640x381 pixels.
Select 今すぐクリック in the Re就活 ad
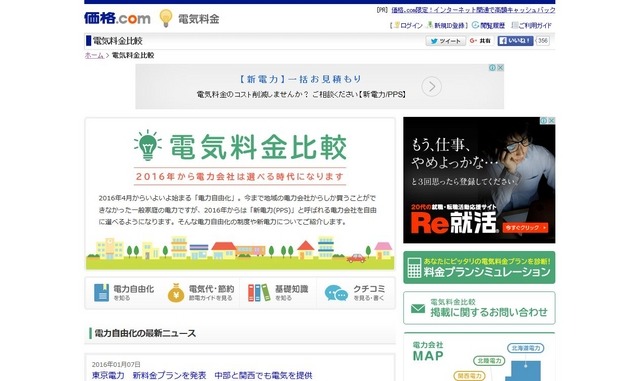[x=525, y=228]
